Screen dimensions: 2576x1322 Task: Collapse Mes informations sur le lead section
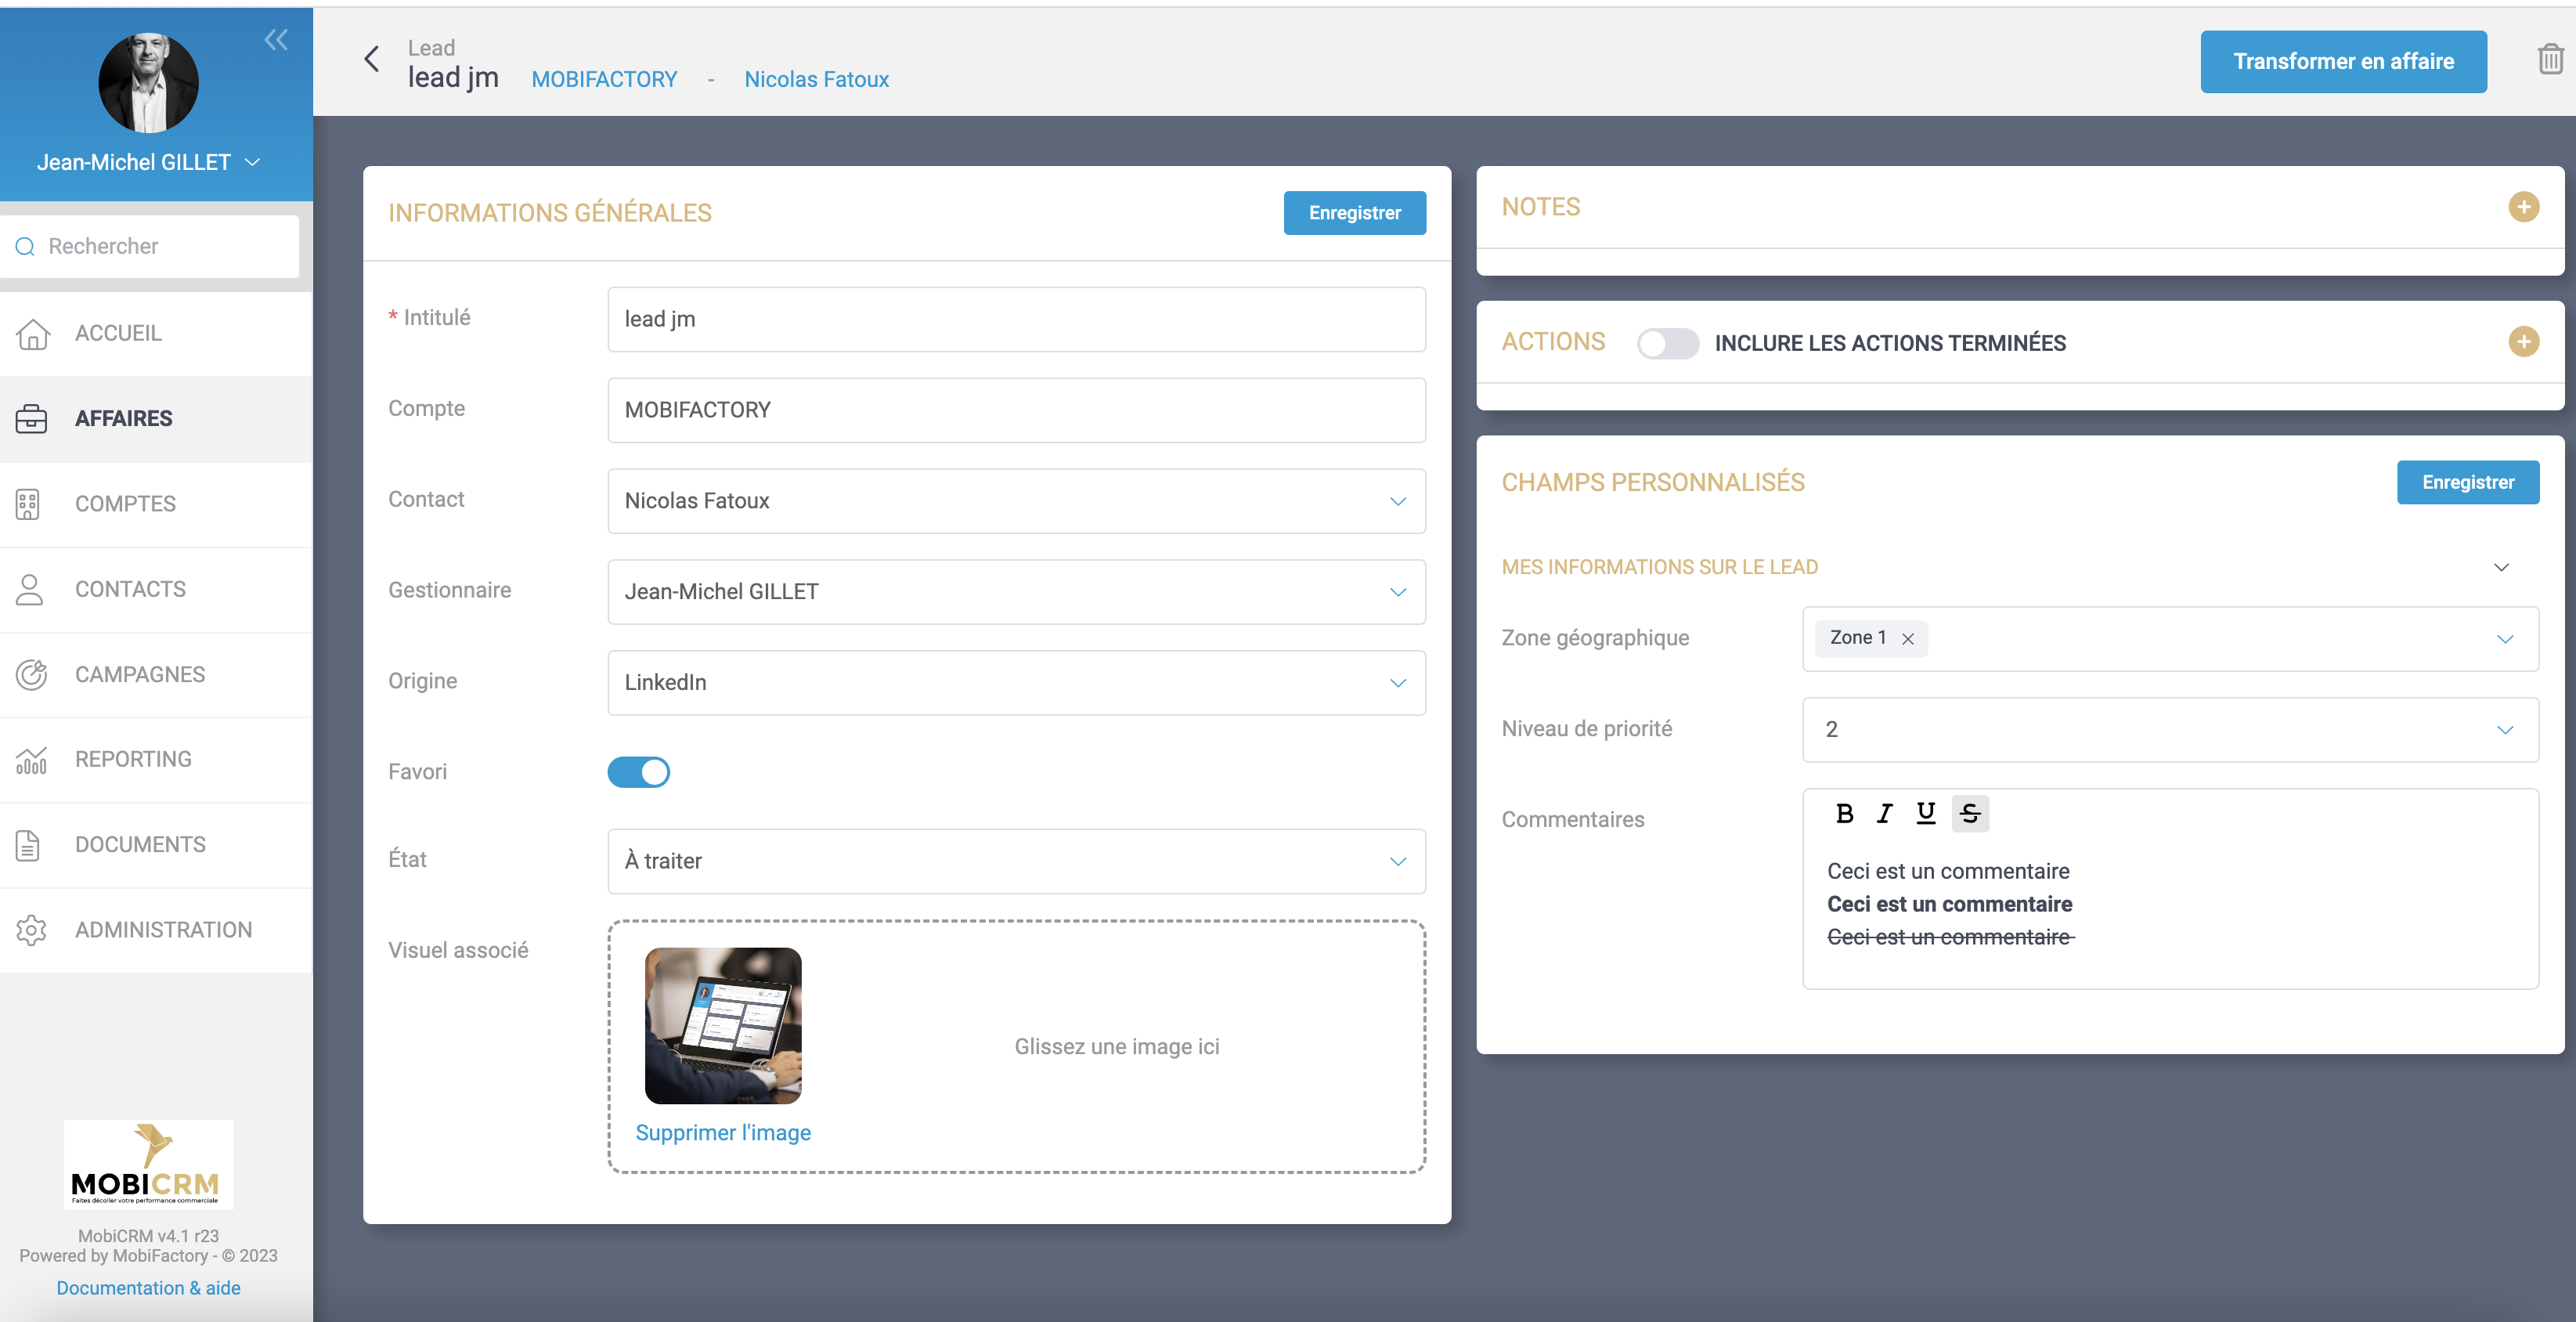[x=2501, y=567]
